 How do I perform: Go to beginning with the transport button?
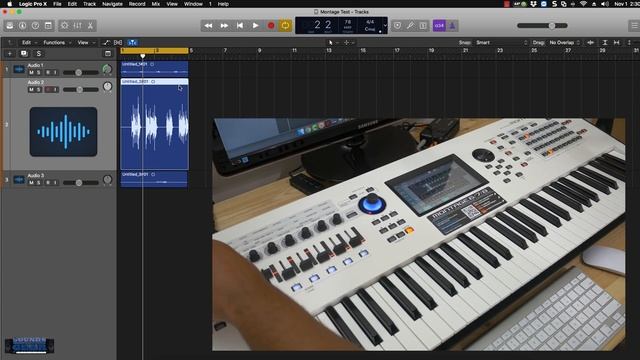pyautogui.click(x=240, y=26)
